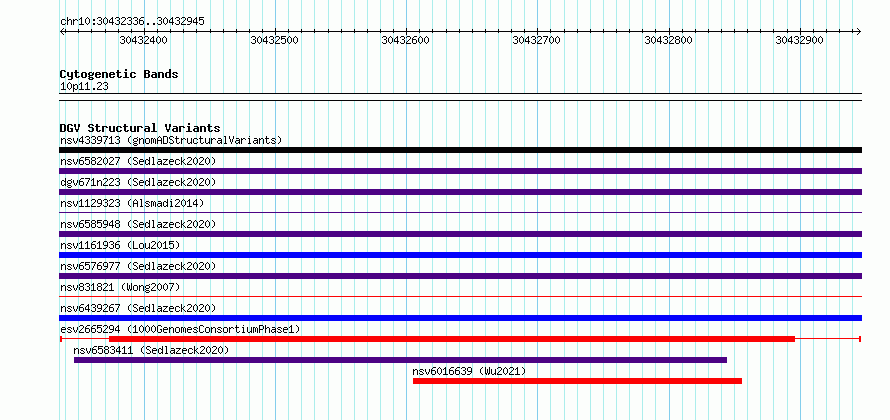The image size is (890, 420).
Task: Click ruler position 30432400
Action: pyautogui.click(x=144, y=40)
